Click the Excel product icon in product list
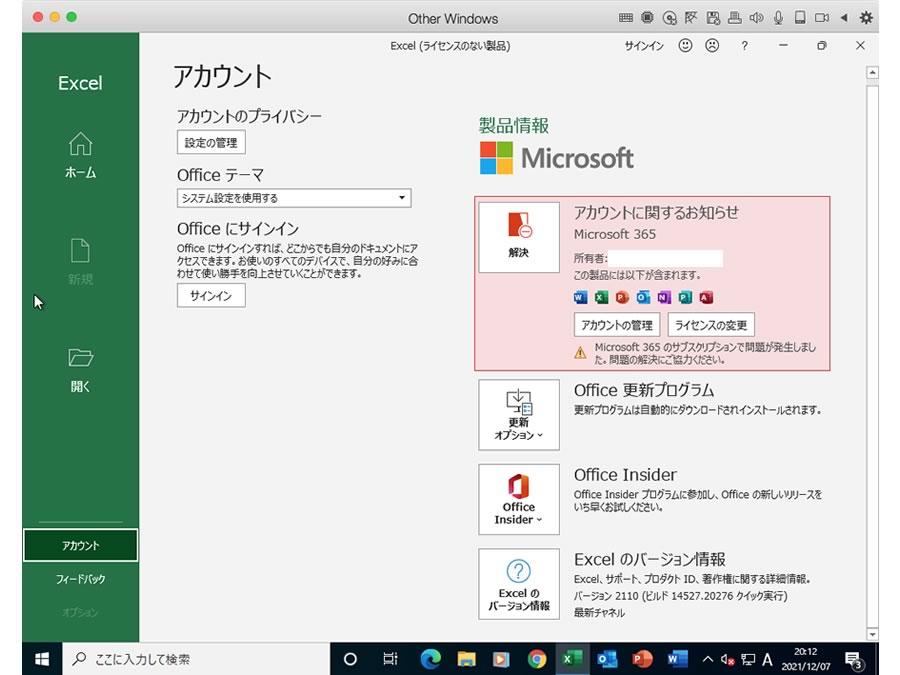The image size is (900, 675). click(601, 297)
